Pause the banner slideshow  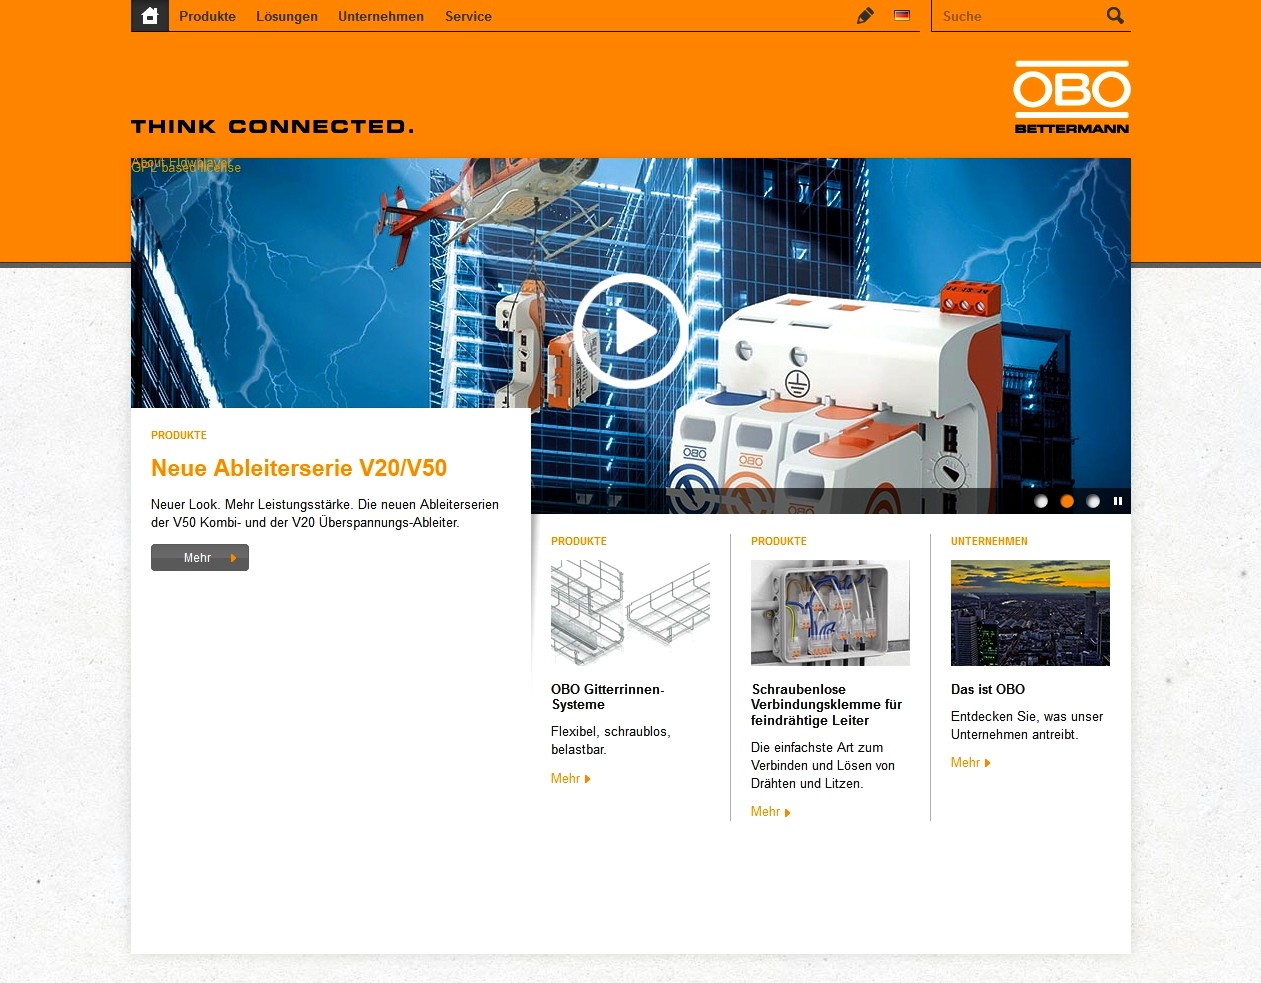[x=1118, y=501]
